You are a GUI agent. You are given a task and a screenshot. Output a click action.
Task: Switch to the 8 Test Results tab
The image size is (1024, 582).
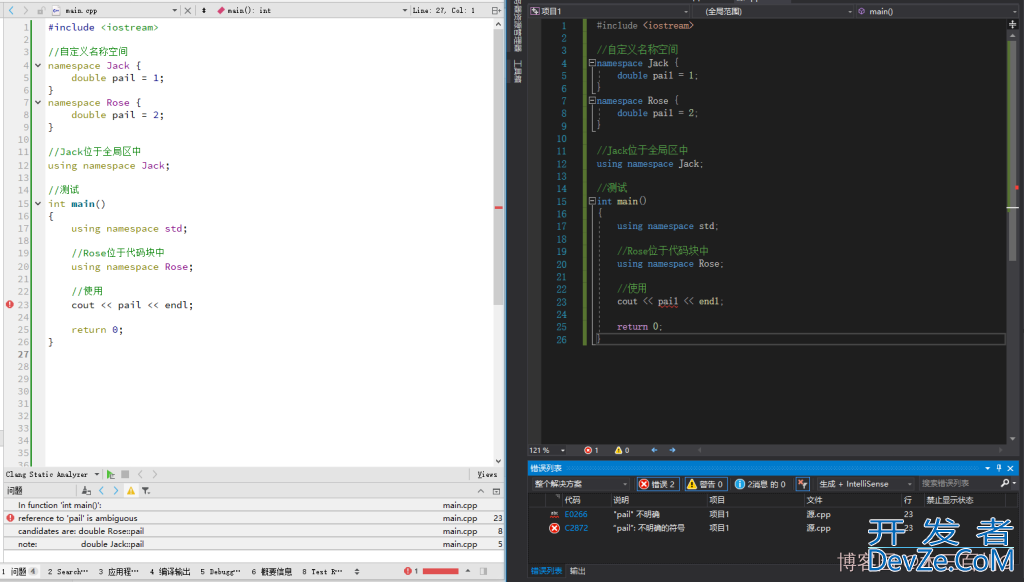click(323, 572)
